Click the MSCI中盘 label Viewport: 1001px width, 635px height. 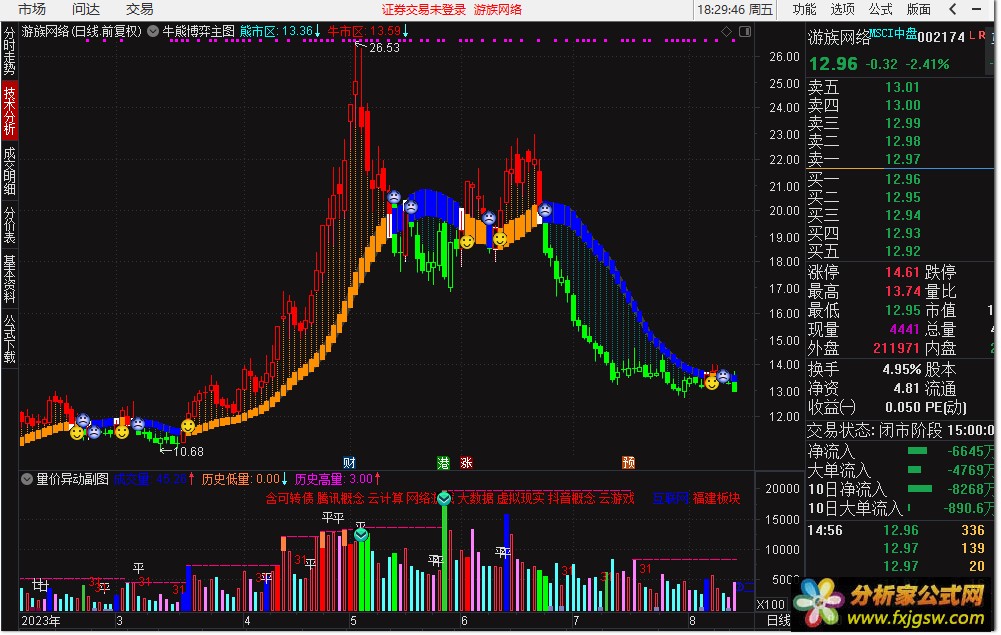(x=894, y=33)
